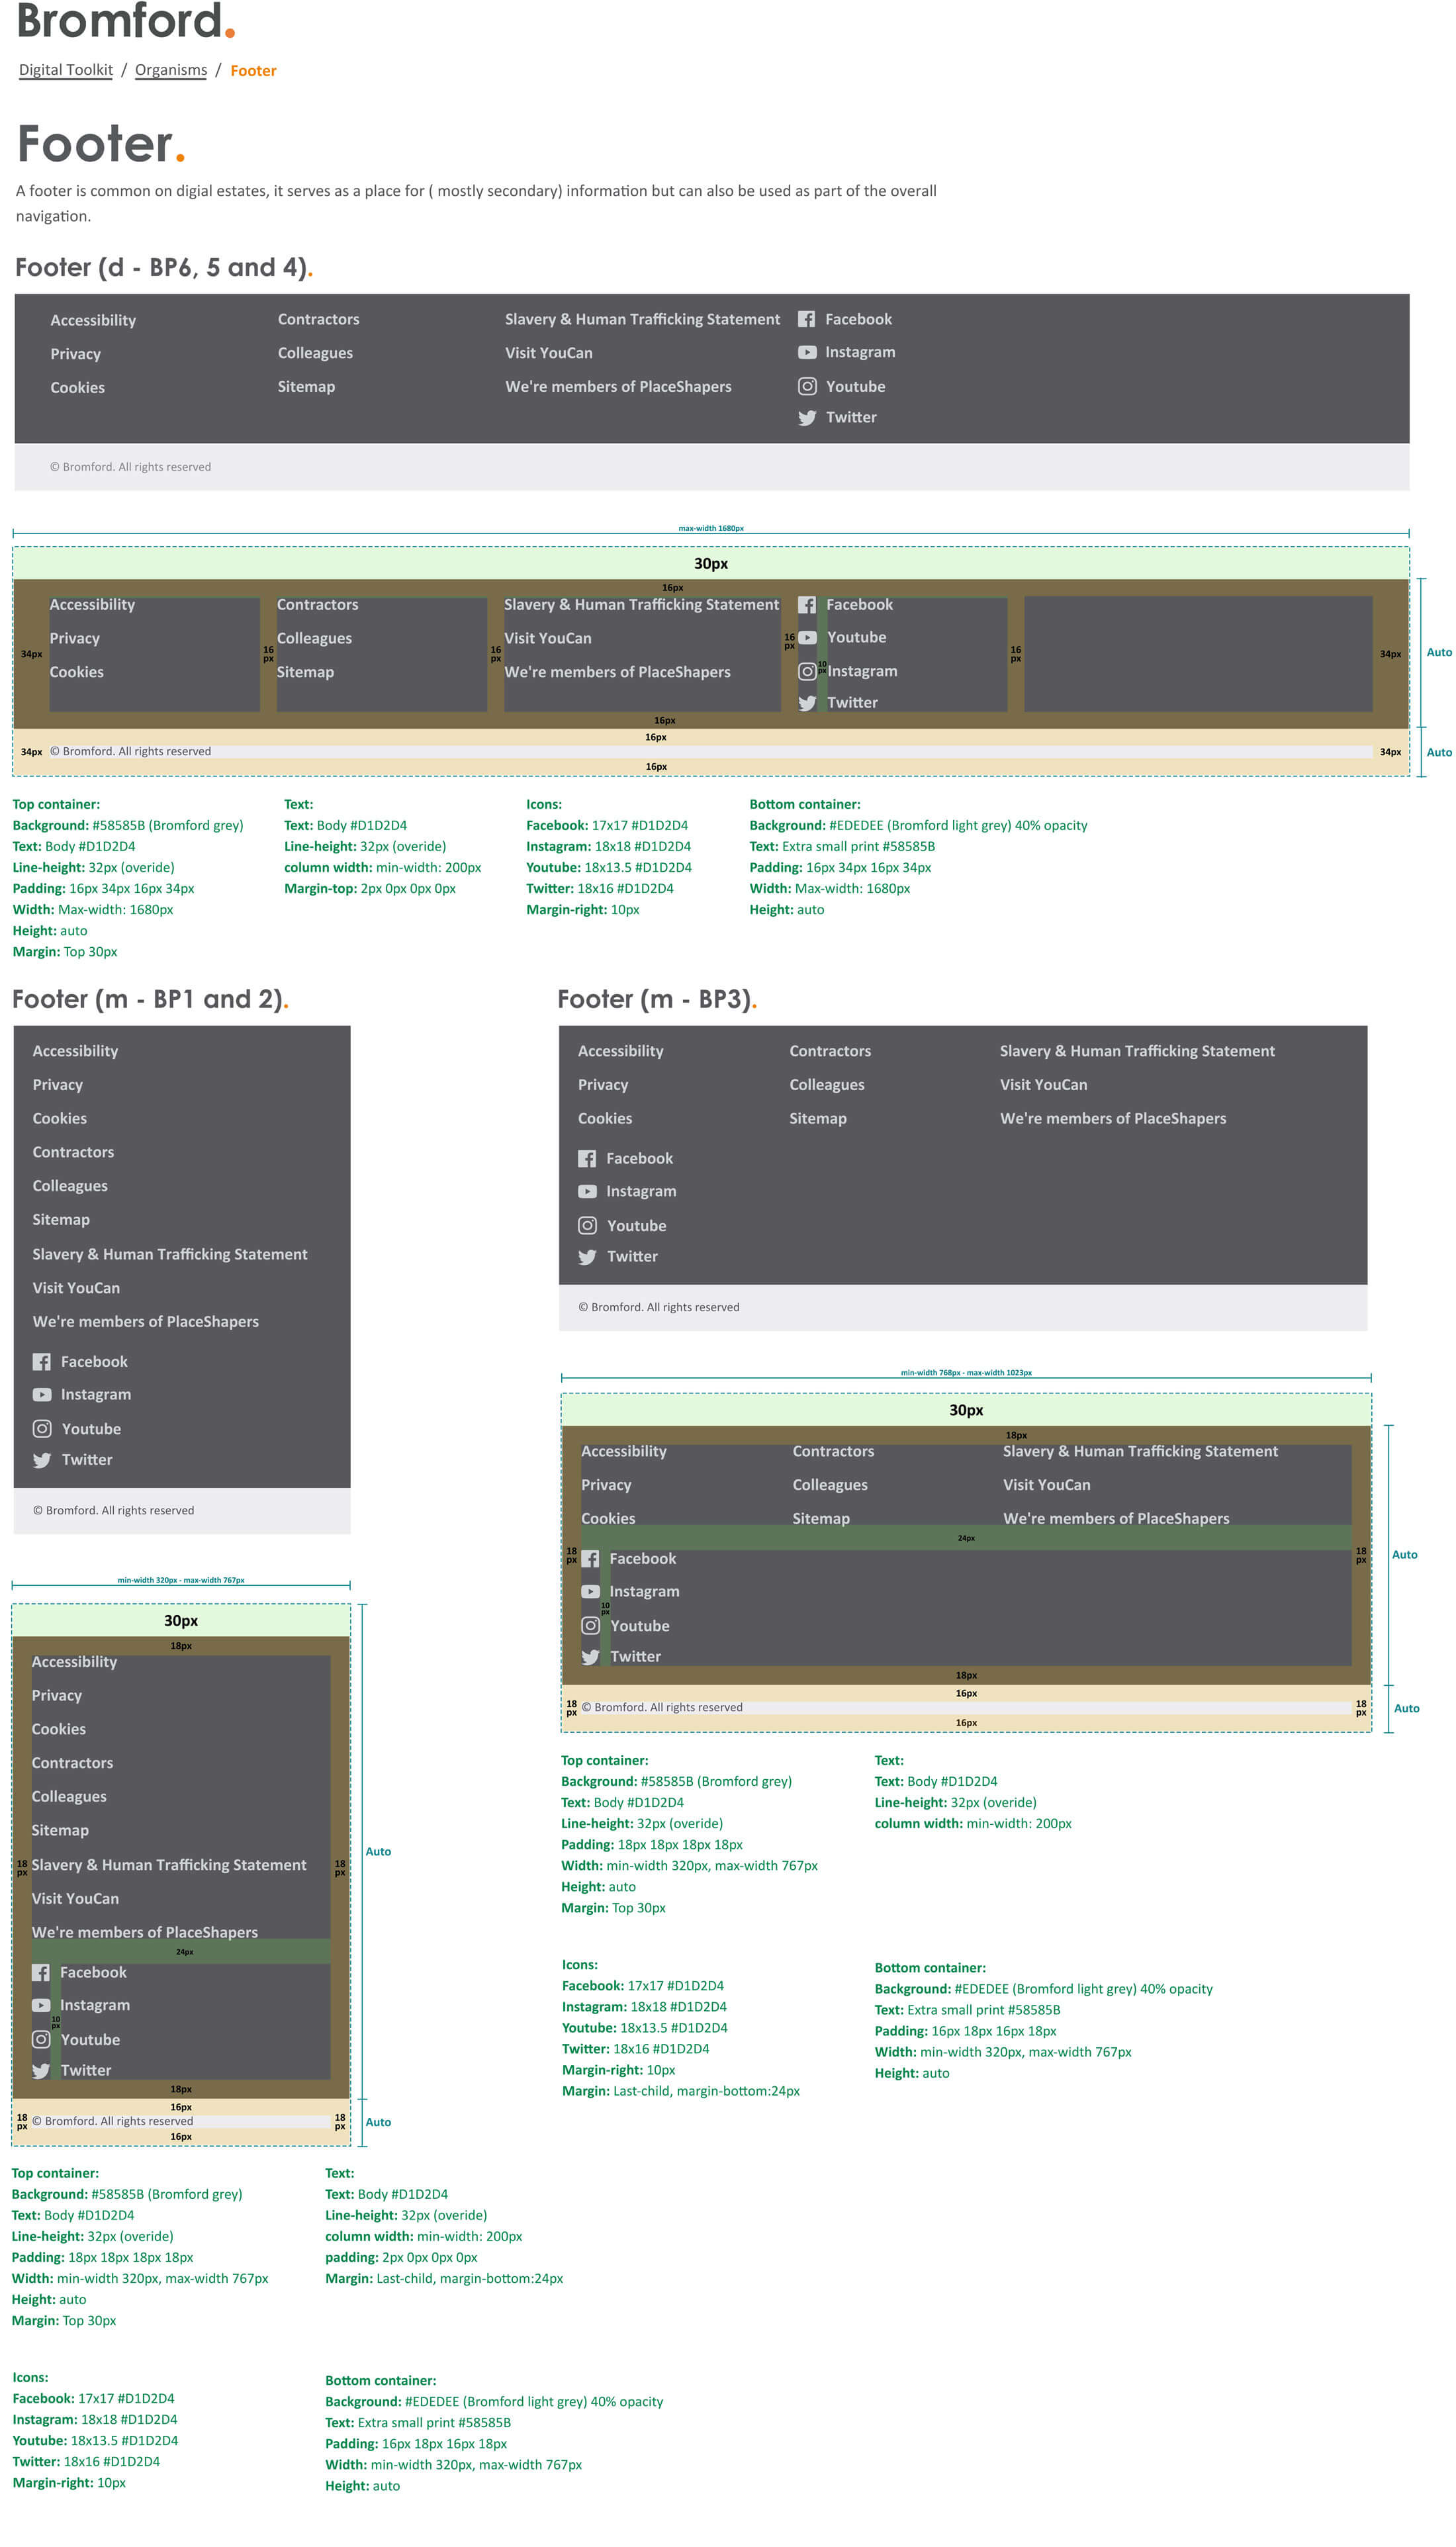This screenshot has height=2547, width=1456.
Task: Click Twitter bird icon in desktop footer preview
Action: (807, 418)
